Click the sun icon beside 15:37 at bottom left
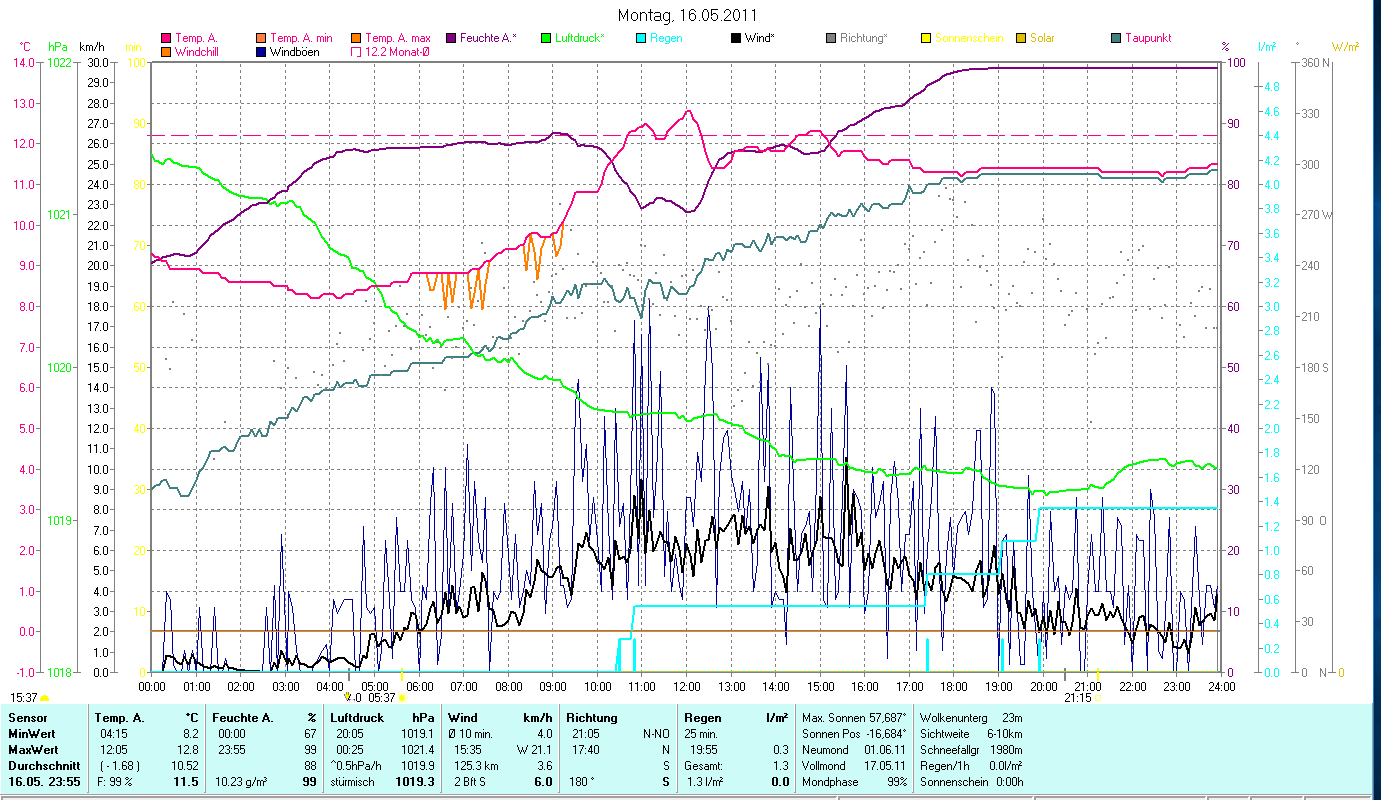The image size is (1381, 800). tap(45, 698)
